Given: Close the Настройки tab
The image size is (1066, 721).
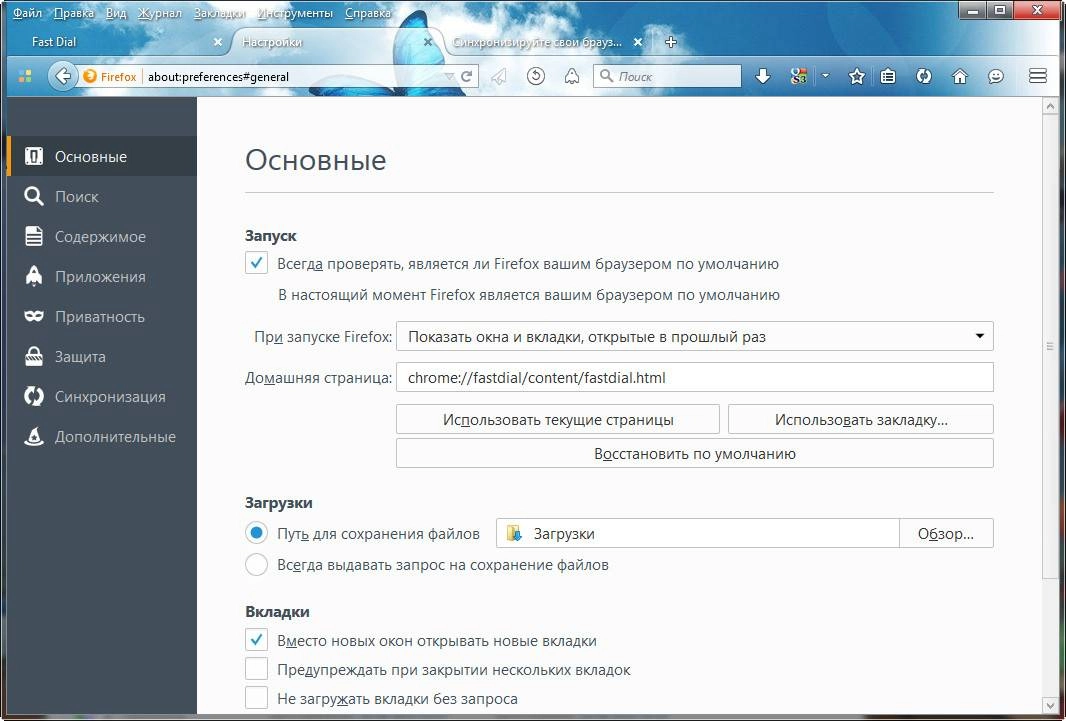Looking at the screenshot, I should point(428,42).
